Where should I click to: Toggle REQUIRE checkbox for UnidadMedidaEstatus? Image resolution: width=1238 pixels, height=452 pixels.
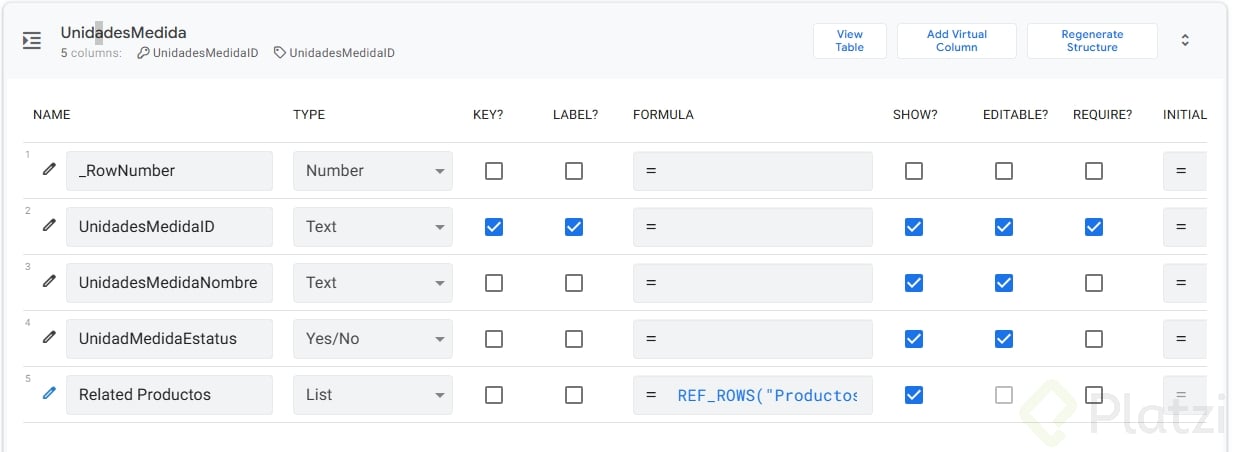tap(1094, 339)
